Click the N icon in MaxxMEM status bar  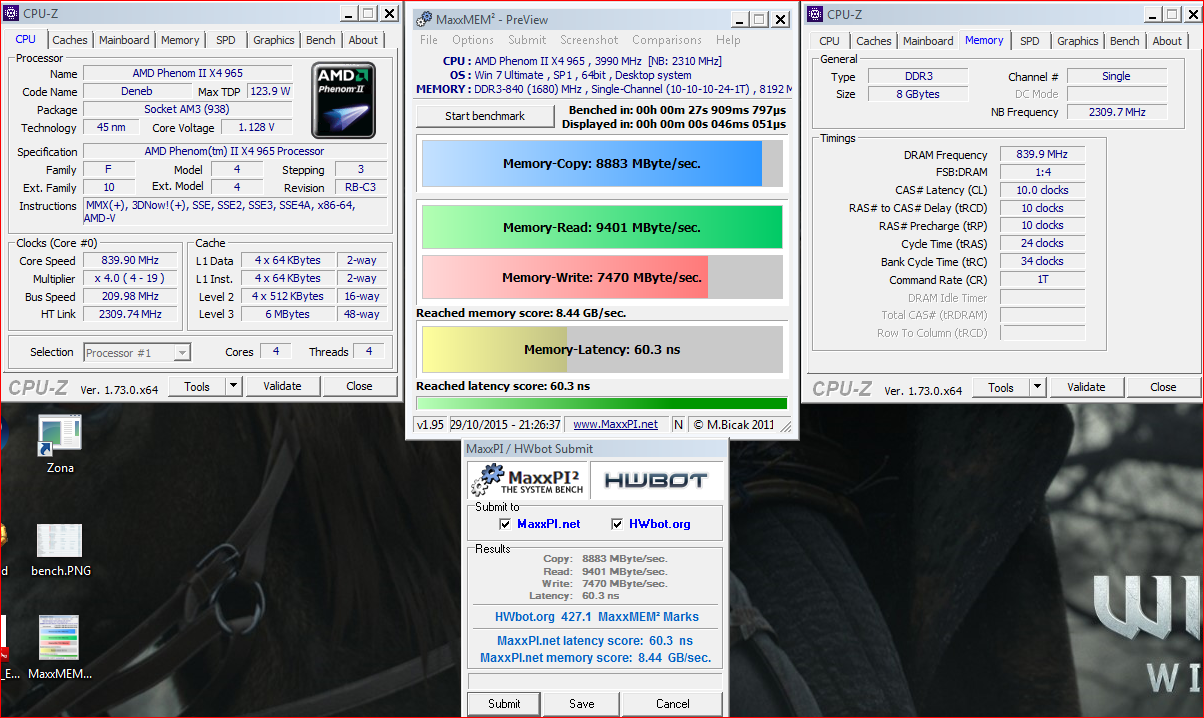click(679, 424)
